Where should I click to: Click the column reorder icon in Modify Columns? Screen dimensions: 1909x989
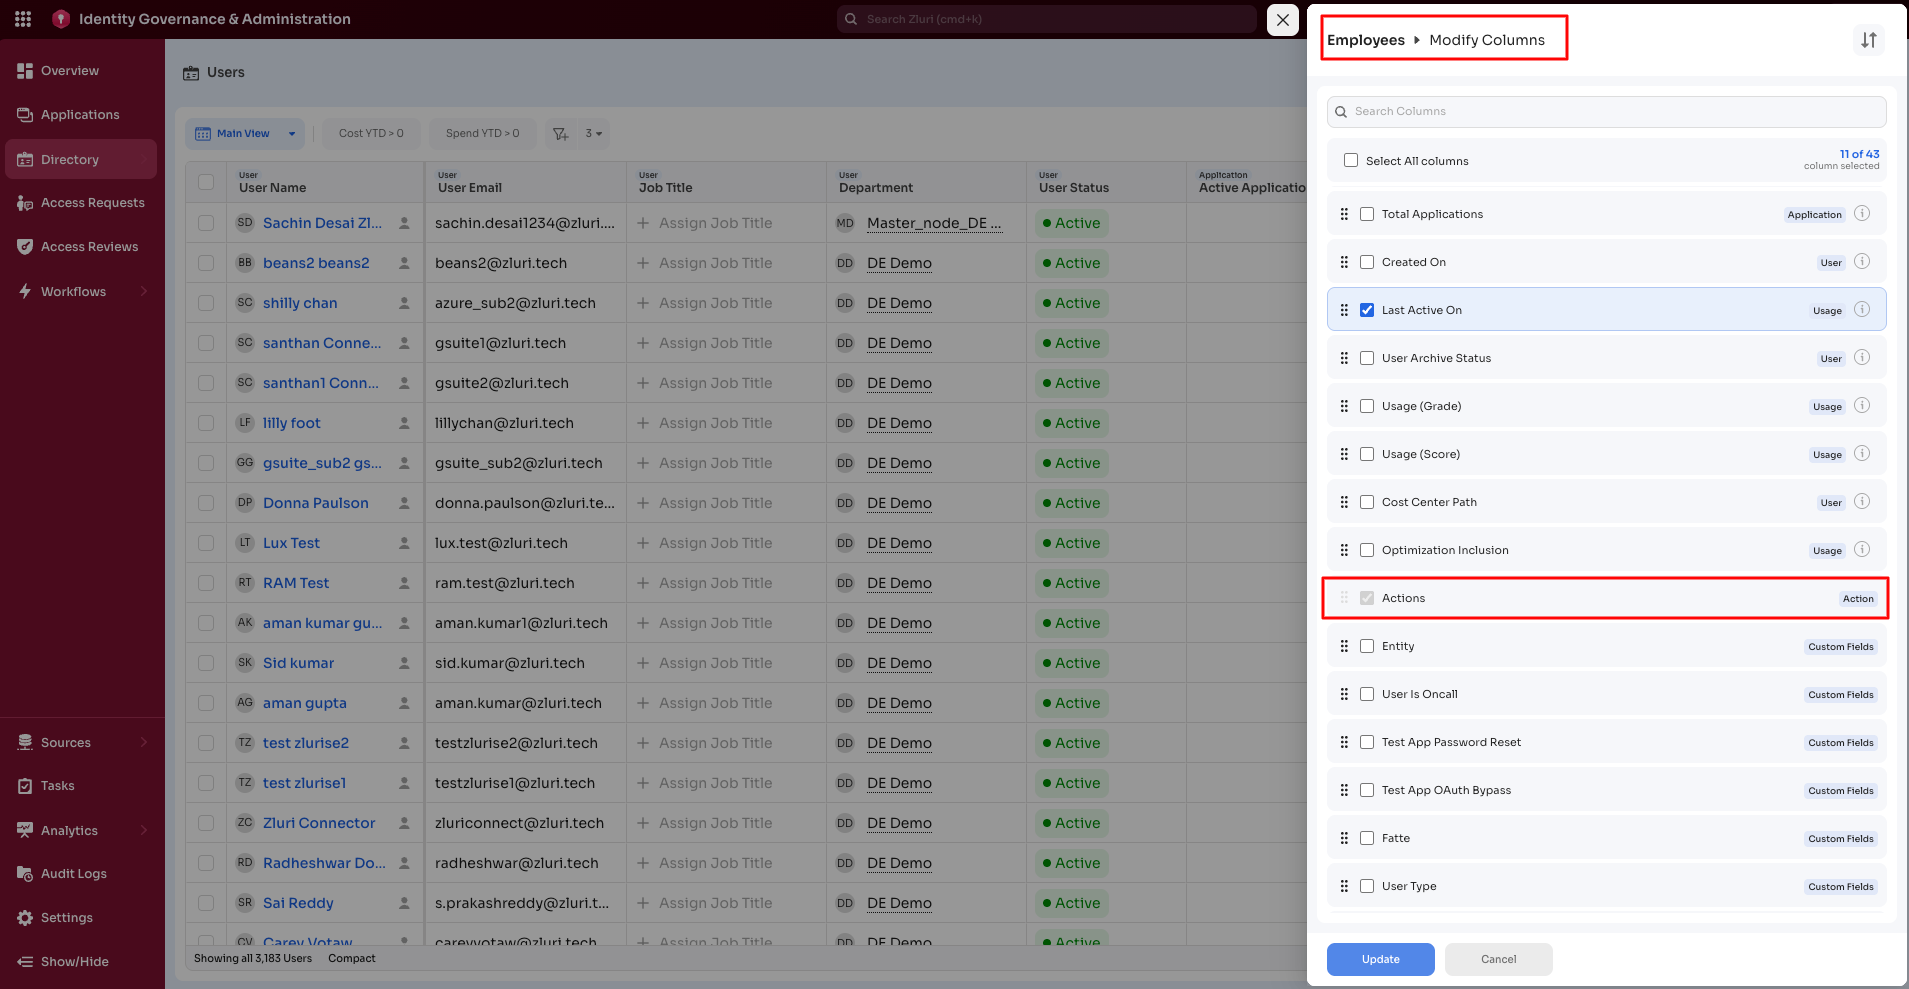(x=1869, y=40)
